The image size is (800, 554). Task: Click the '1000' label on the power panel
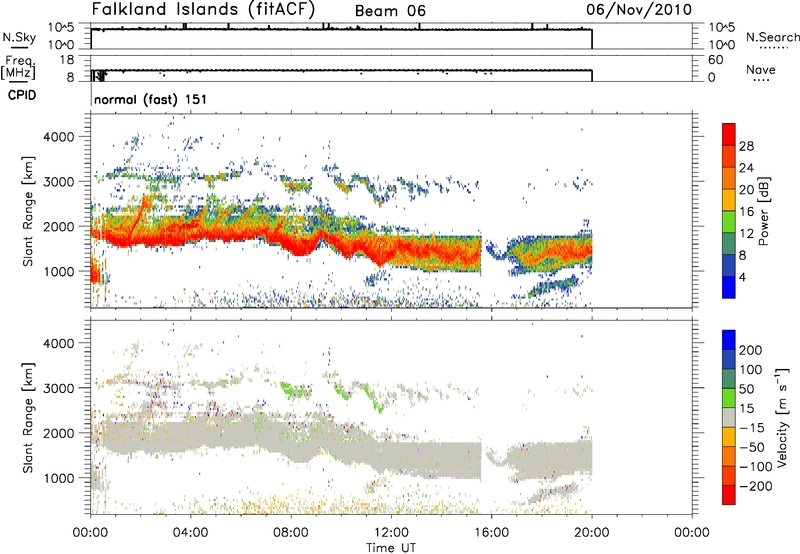coord(59,271)
